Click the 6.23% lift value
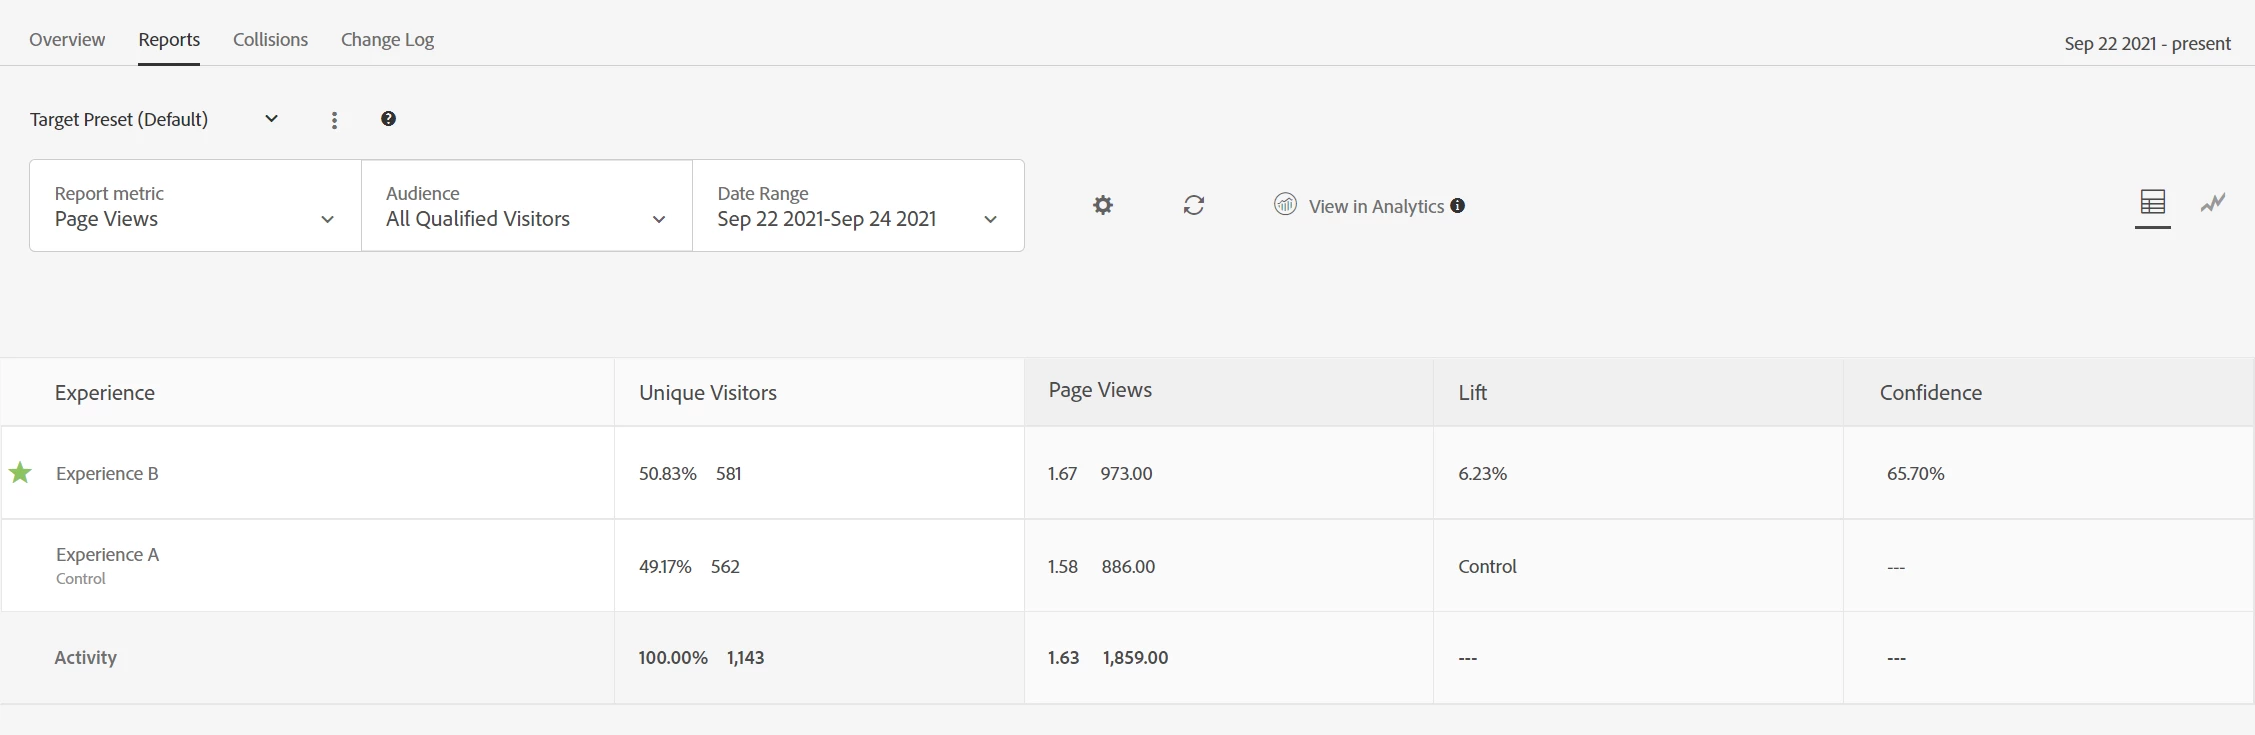Screen dimensions: 2255x735 1482,473
